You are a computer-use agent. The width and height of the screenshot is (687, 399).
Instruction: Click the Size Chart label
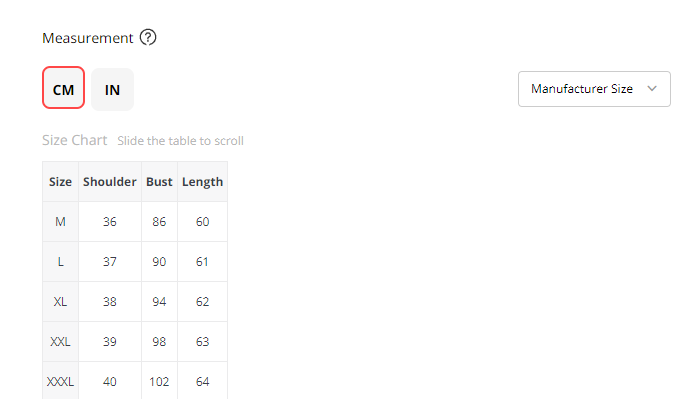74,140
